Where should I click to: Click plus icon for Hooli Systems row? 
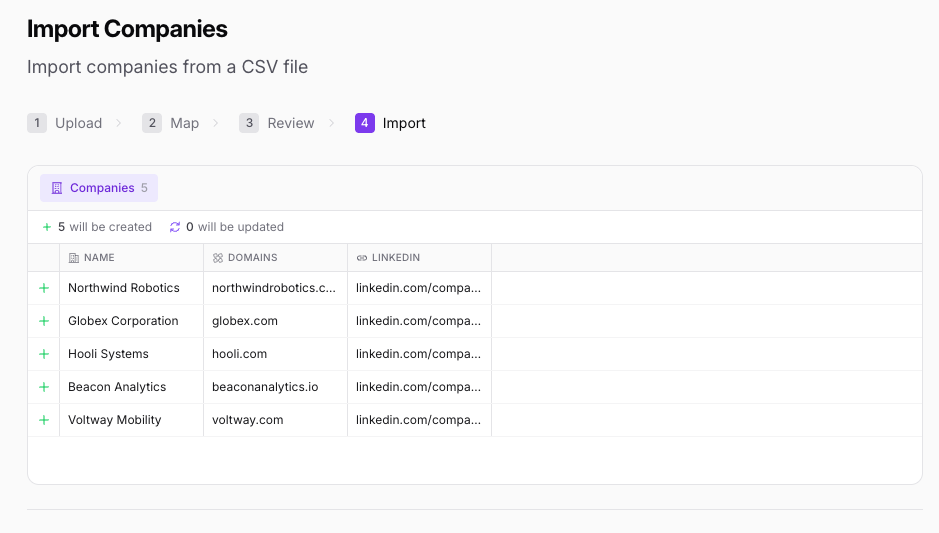tap(44, 354)
